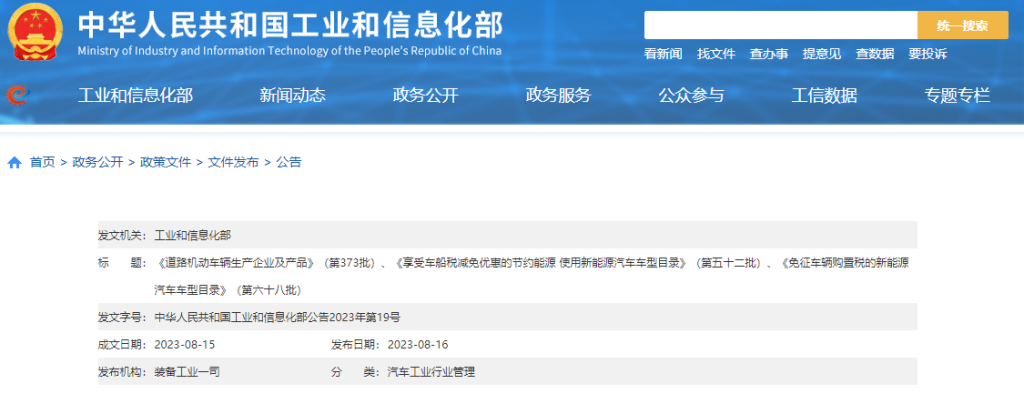Open the 查数据 quick link

875,54
